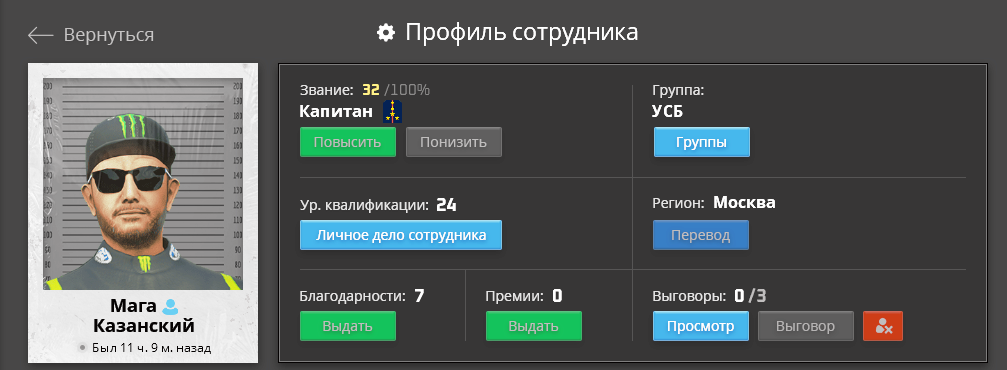Click the Выговоры 0/3 counter

click(751, 296)
